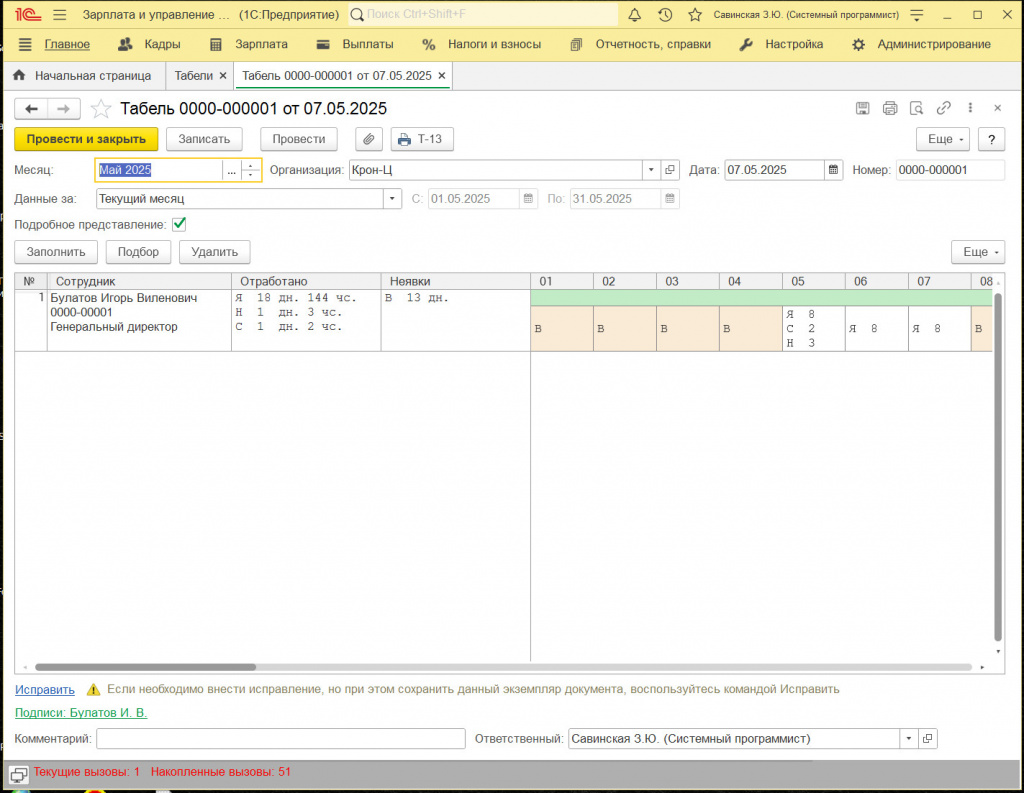Viewport: 1024px width, 793px height.
Task: Open help with the question mark button
Action: [x=991, y=139]
